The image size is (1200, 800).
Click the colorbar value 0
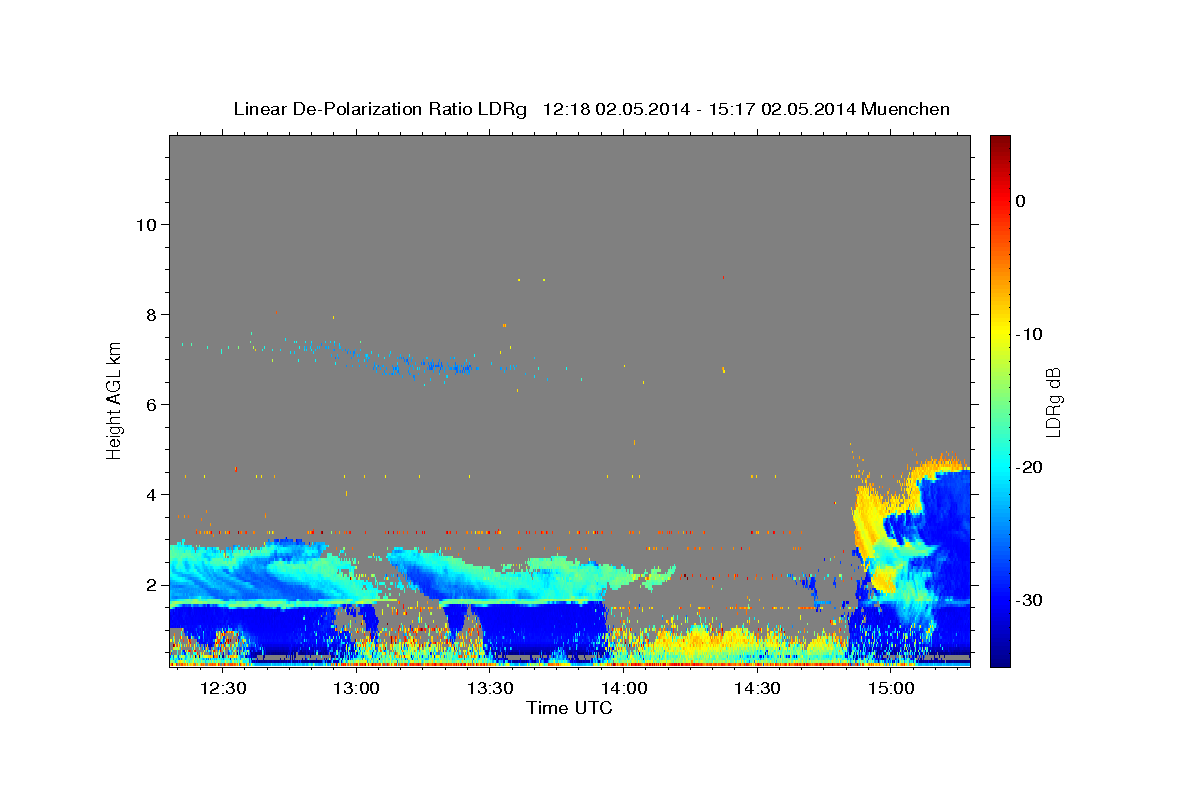point(1020,201)
